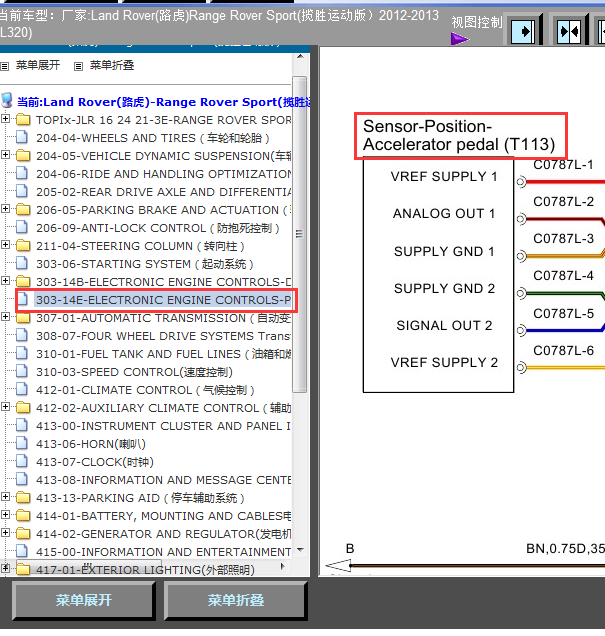Screen dimensions: 605x636
Task: Open 303-14E-ELECTRONIC ENGINE CONTROLS entry
Action: tap(163, 300)
